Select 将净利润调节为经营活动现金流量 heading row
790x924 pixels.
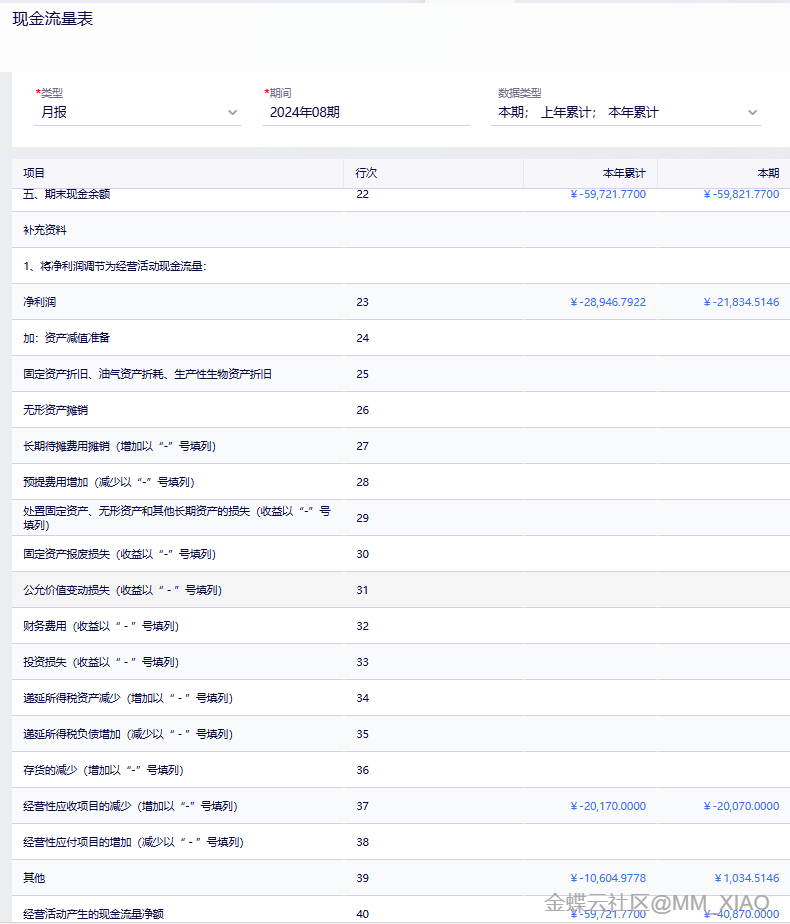(x=401, y=266)
